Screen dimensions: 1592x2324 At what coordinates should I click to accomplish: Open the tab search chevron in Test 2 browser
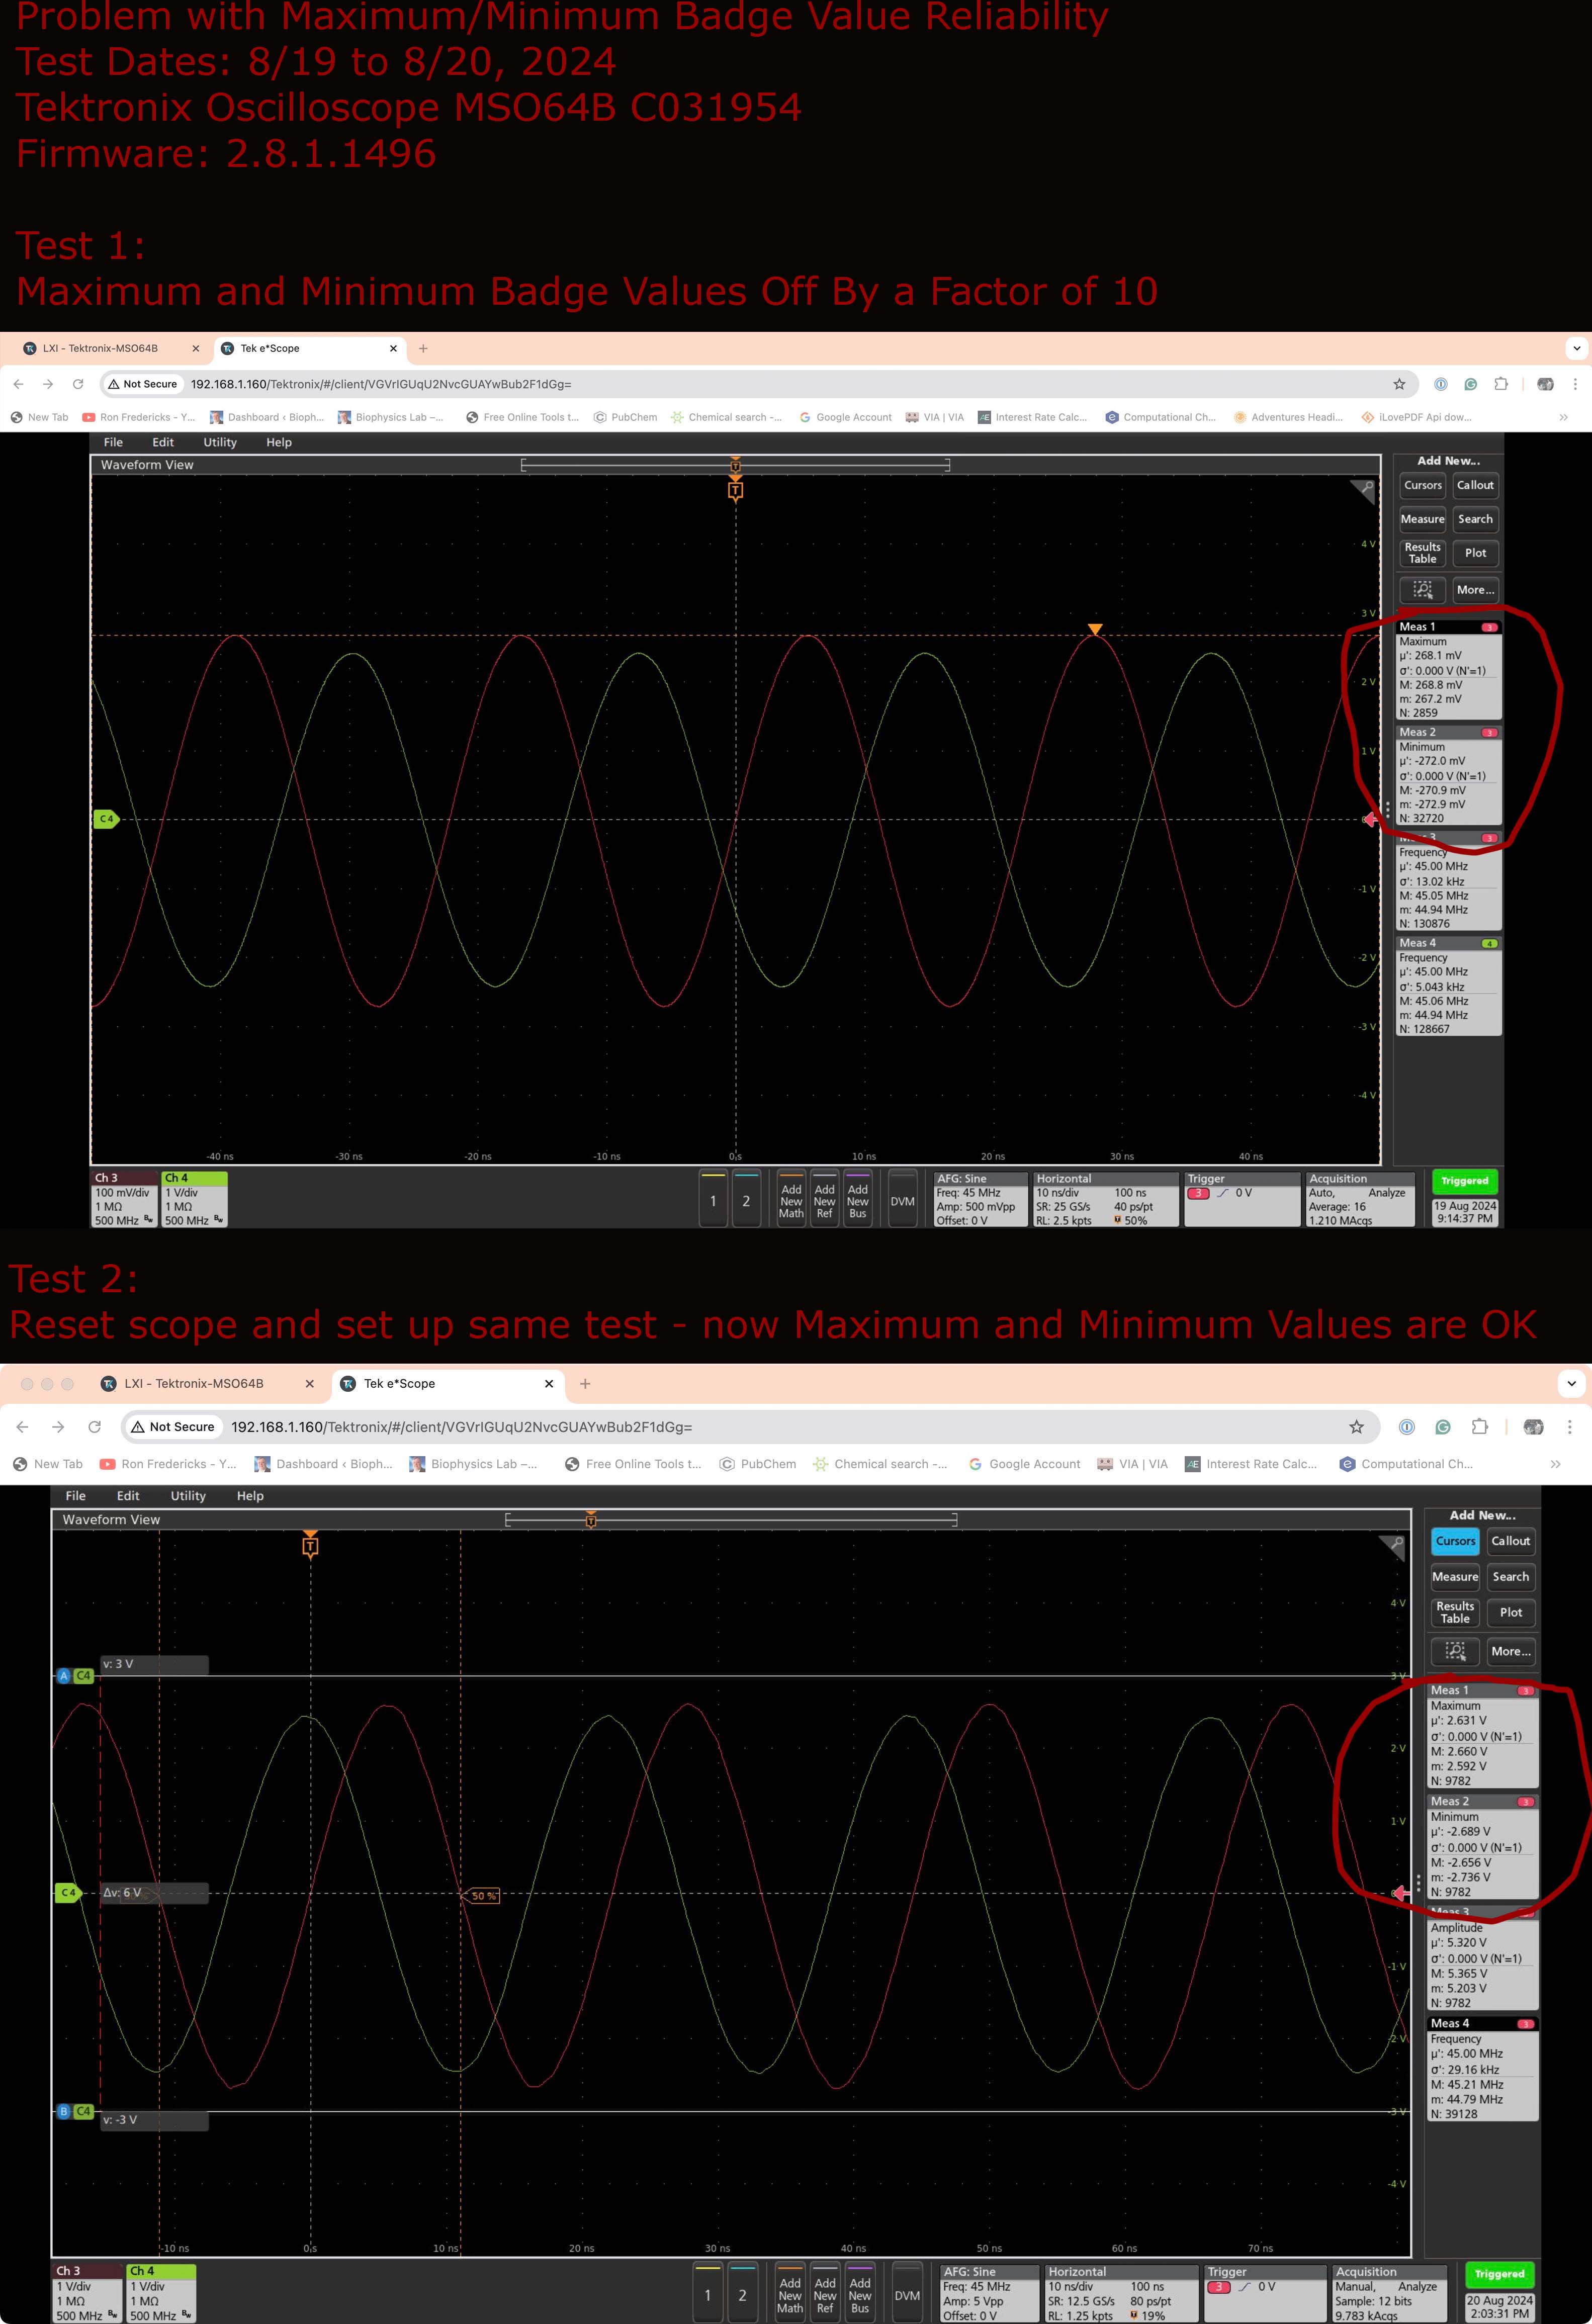(1571, 1383)
